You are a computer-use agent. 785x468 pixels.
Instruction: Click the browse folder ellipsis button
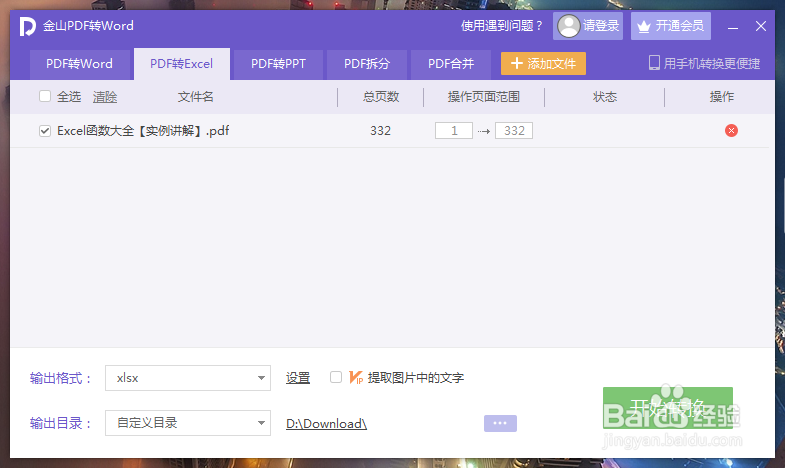[x=500, y=423]
